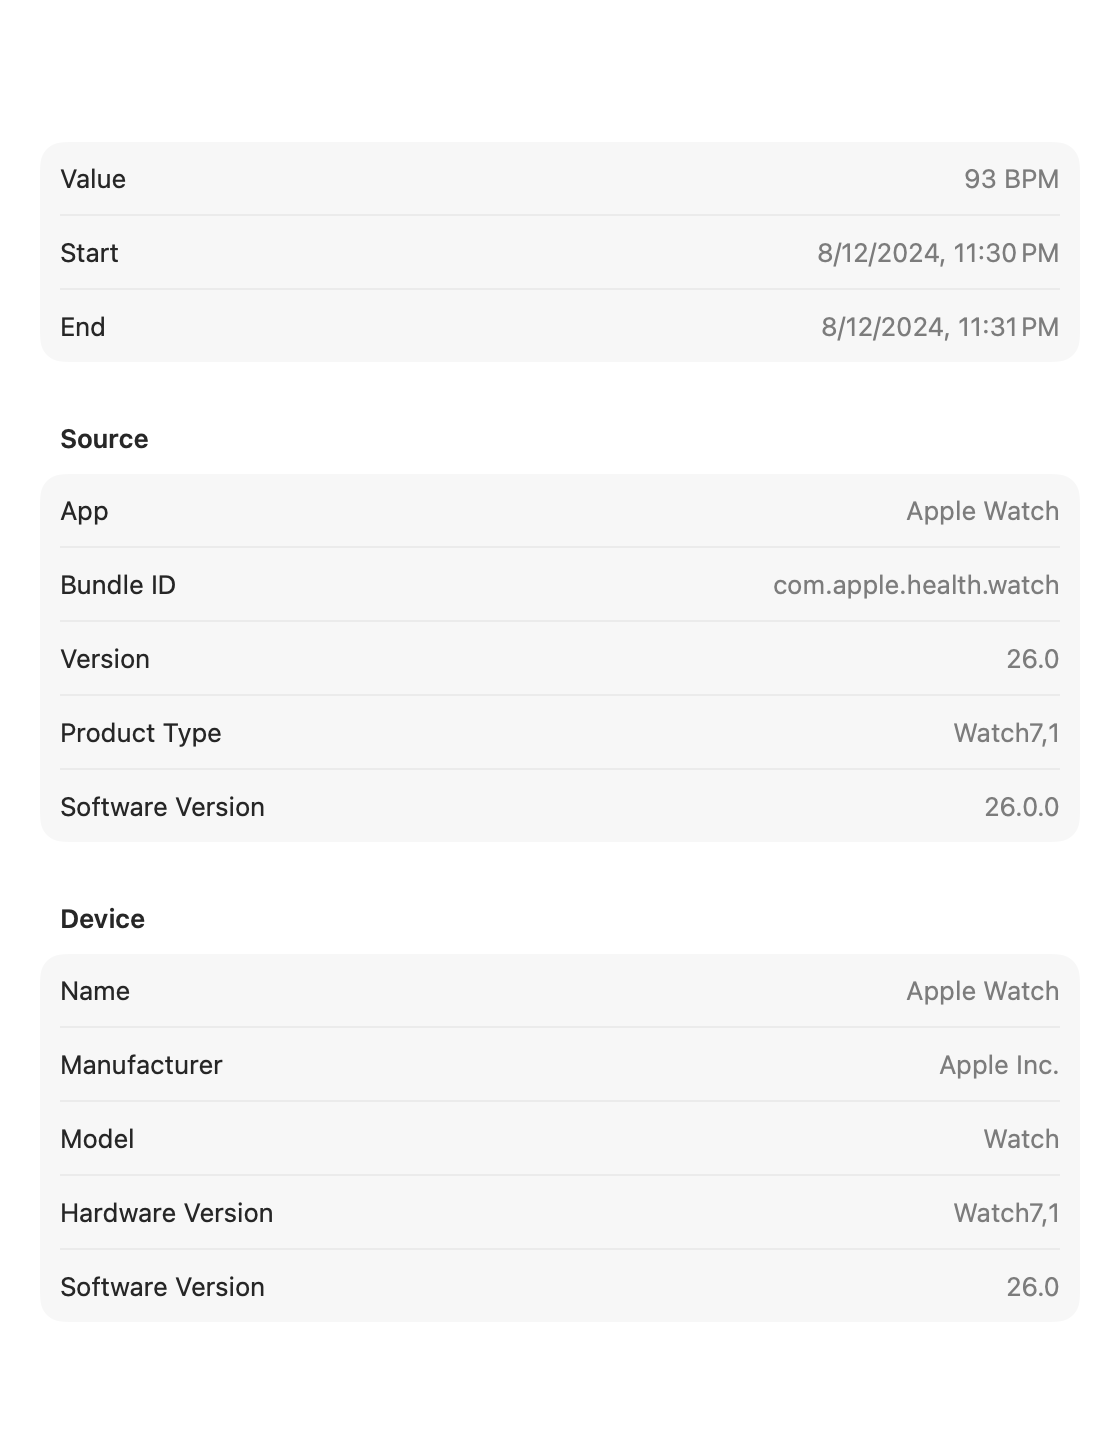Click the Manufacturer row label
Viewport: 1120px width, 1444px height.
coord(141,1065)
